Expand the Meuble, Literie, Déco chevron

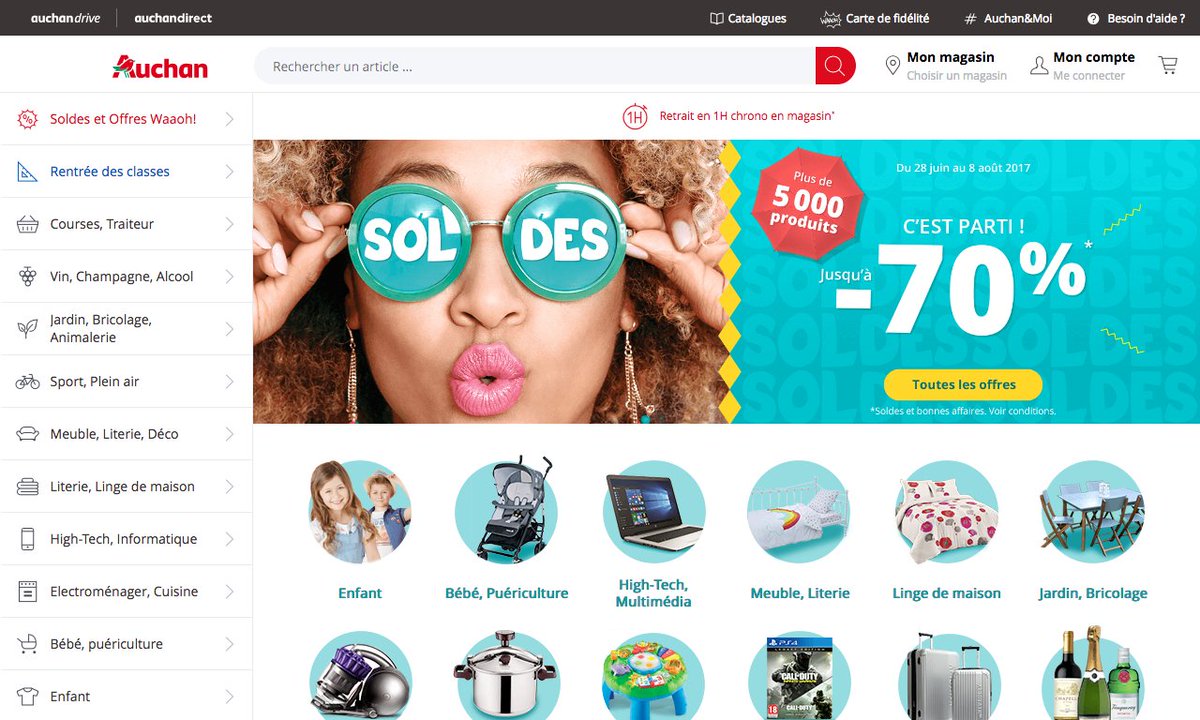click(x=229, y=434)
